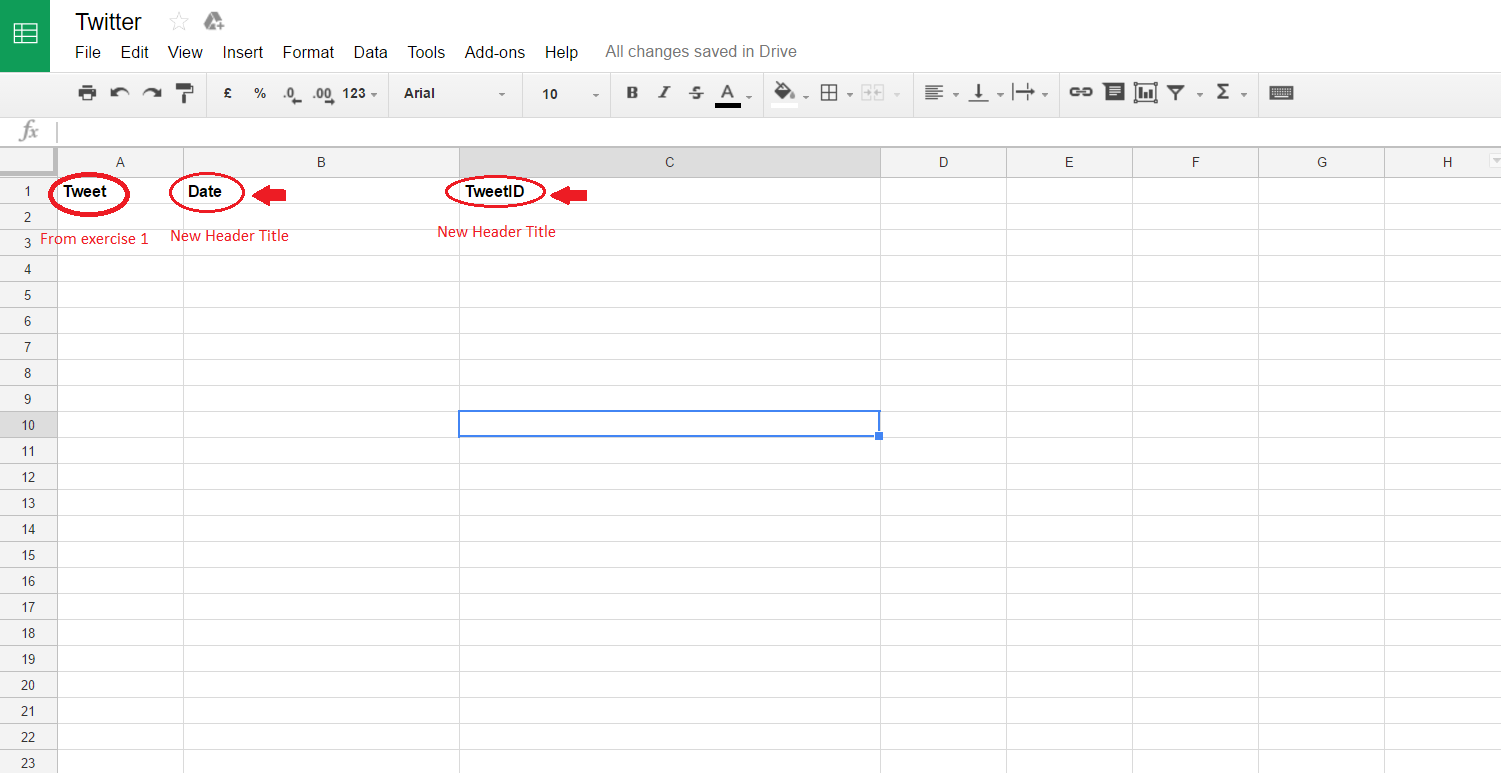Decrease decimal places

point(291,93)
